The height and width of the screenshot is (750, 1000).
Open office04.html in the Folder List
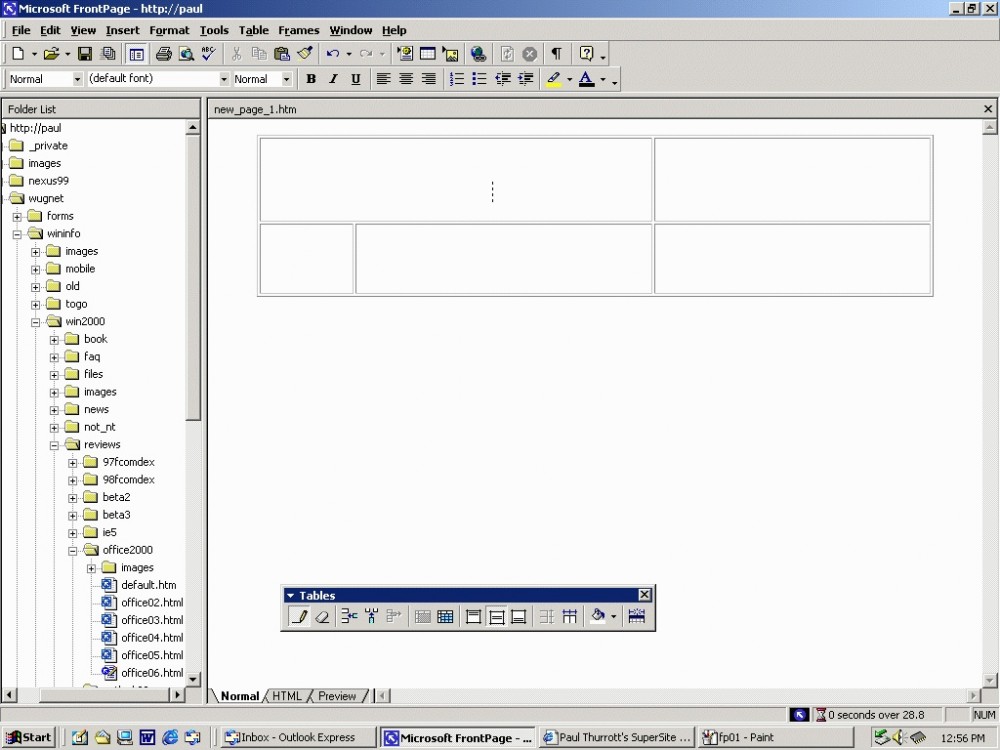152,638
